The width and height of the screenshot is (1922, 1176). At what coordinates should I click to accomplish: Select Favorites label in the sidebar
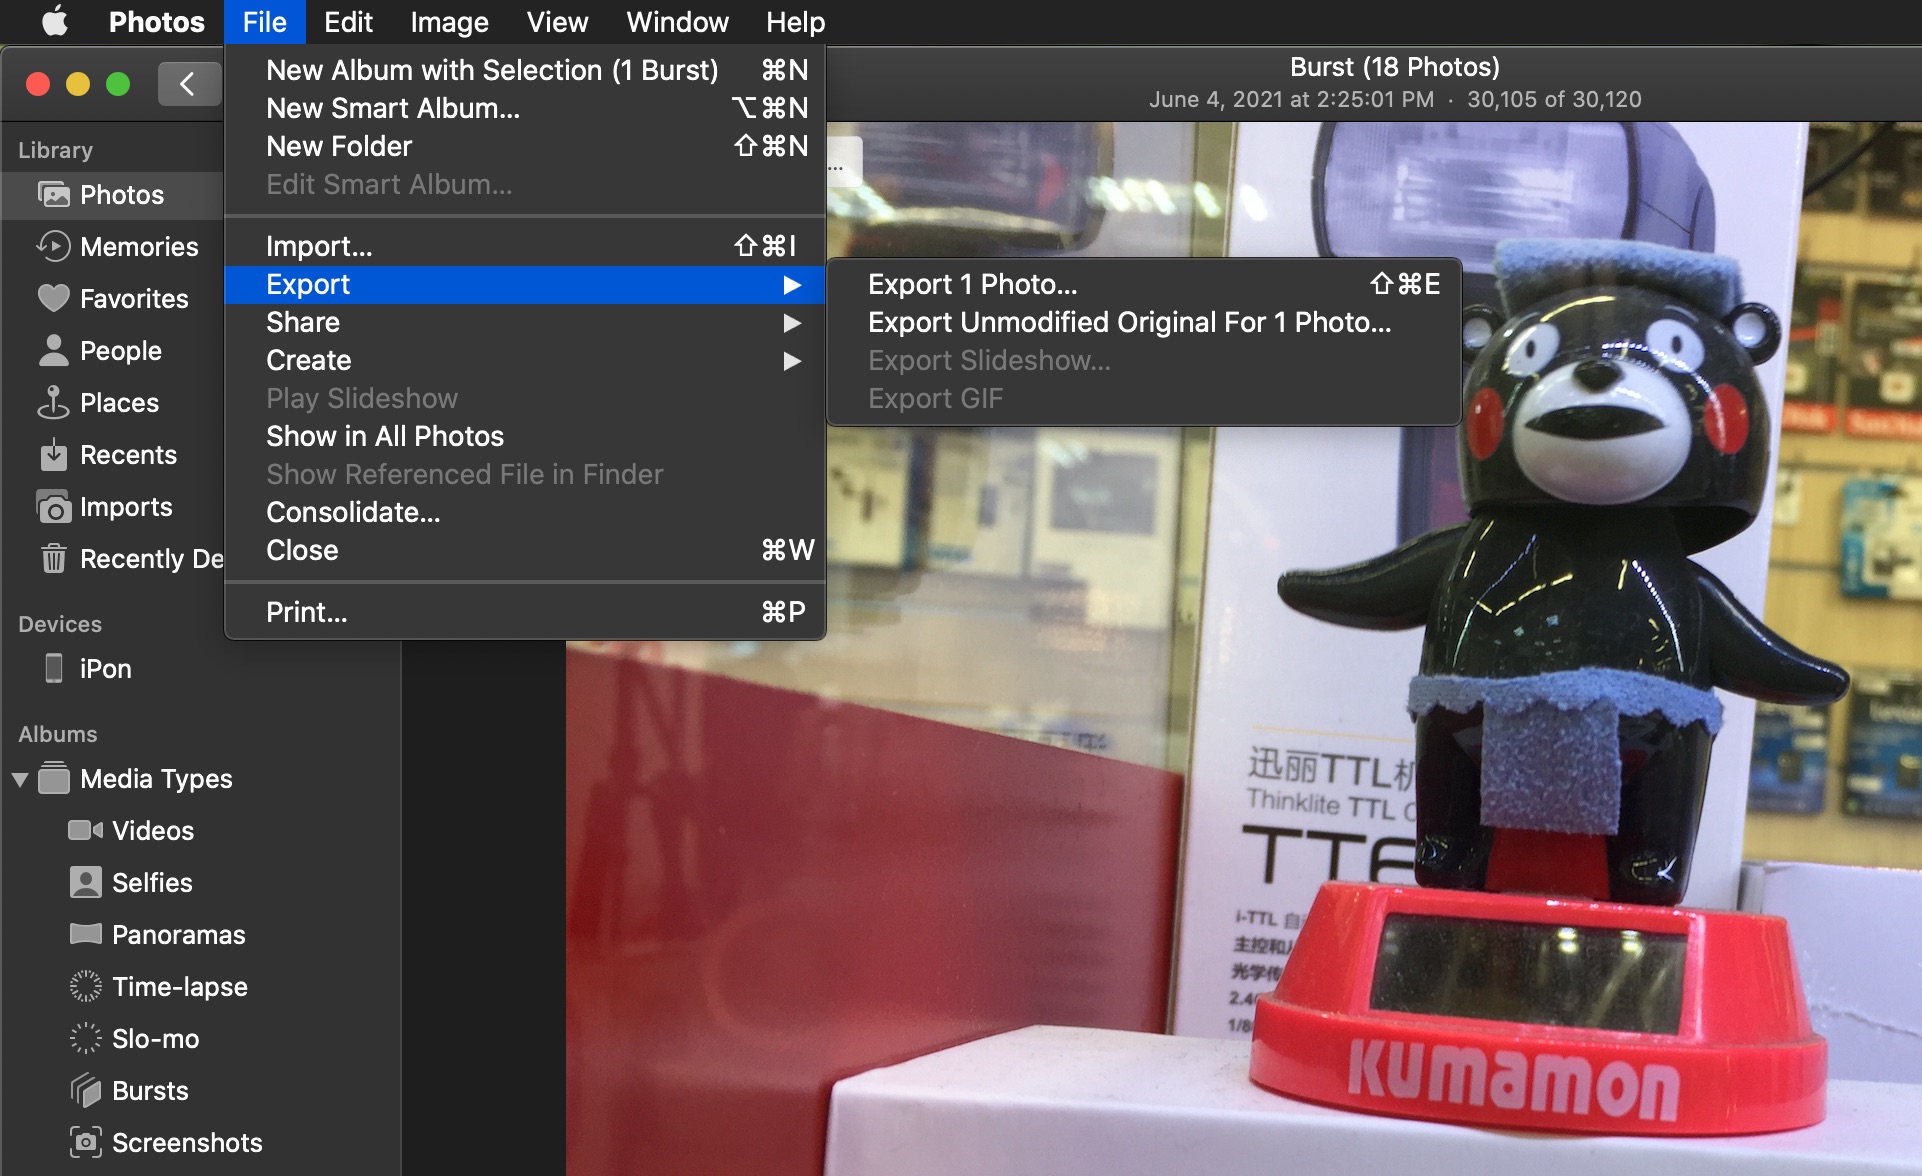click(134, 298)
